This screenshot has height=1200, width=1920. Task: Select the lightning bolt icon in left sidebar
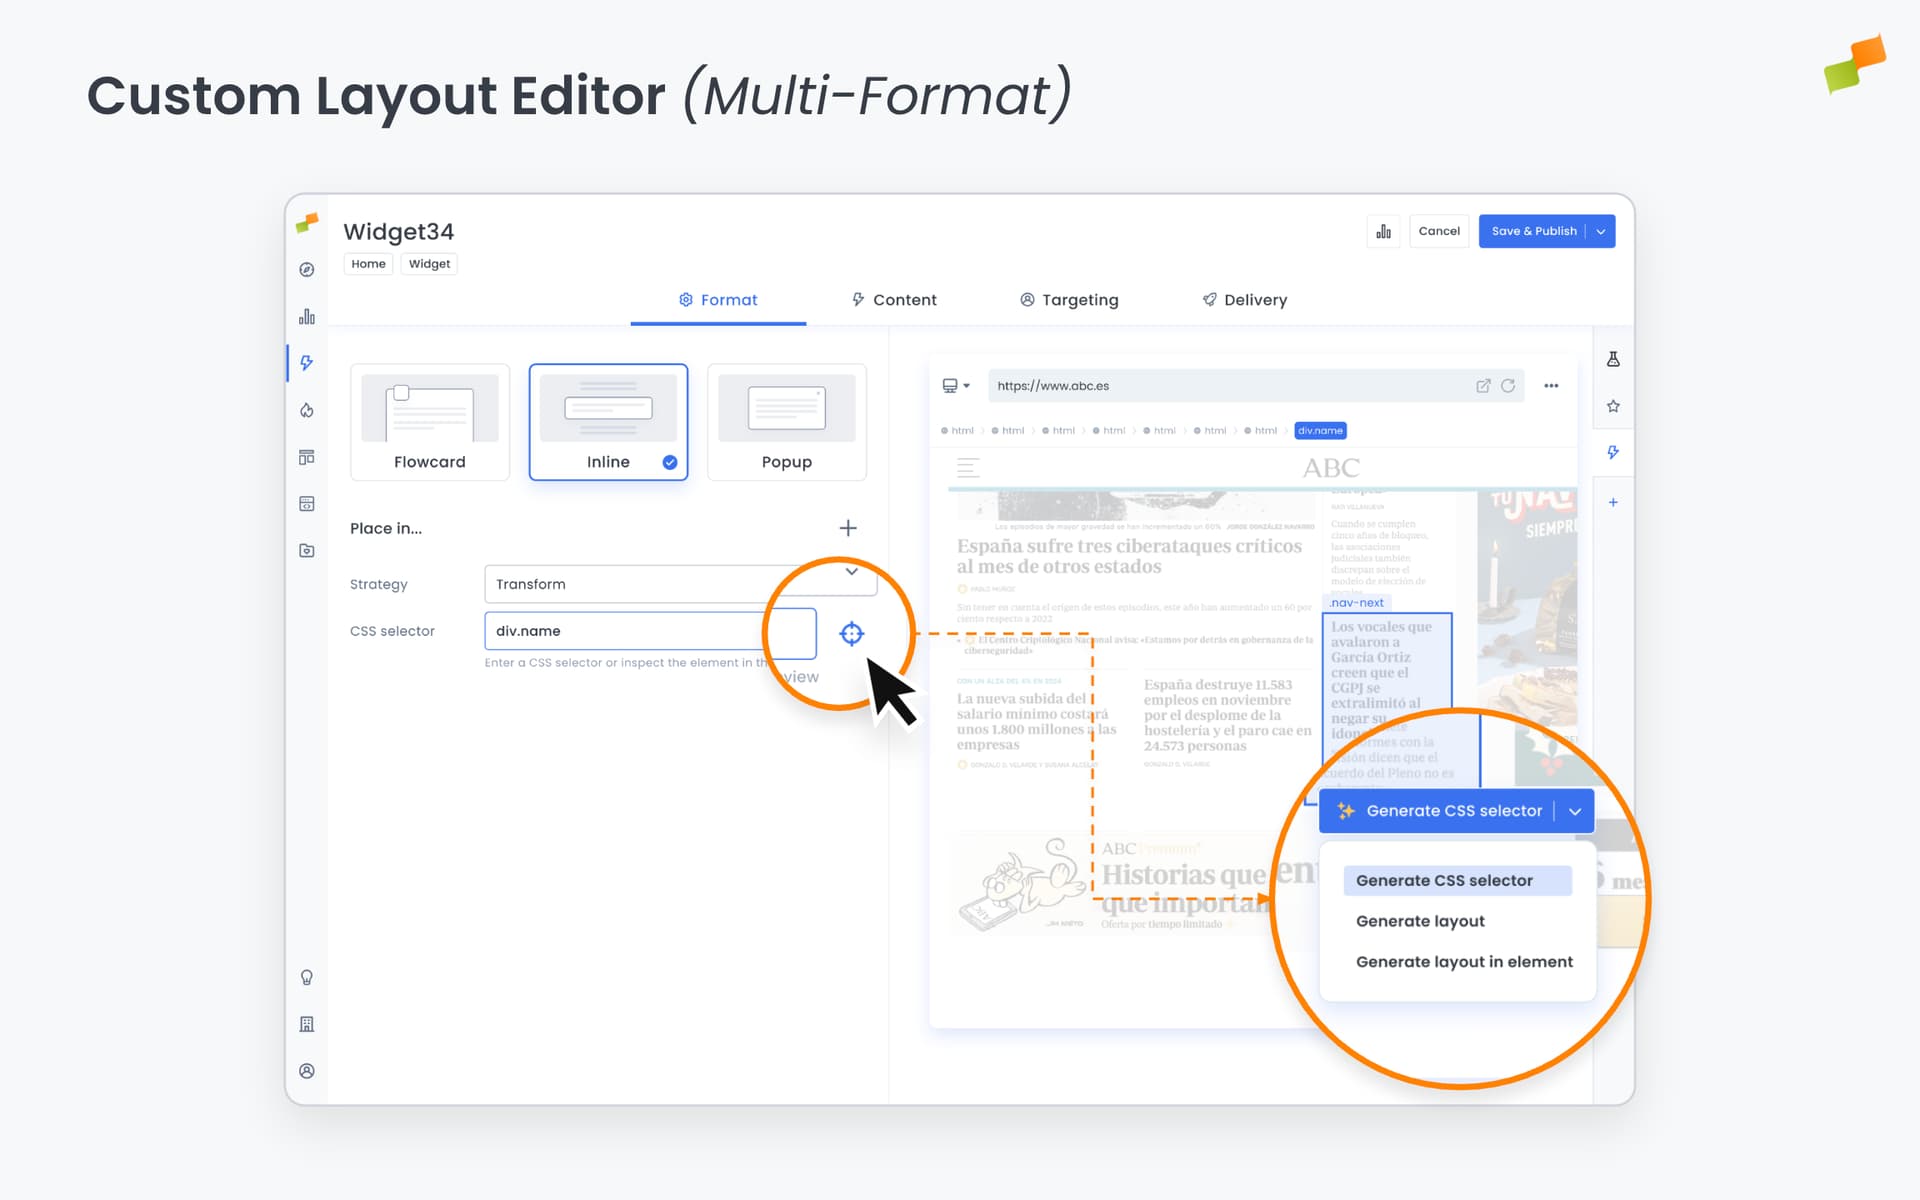click(306, 363)
